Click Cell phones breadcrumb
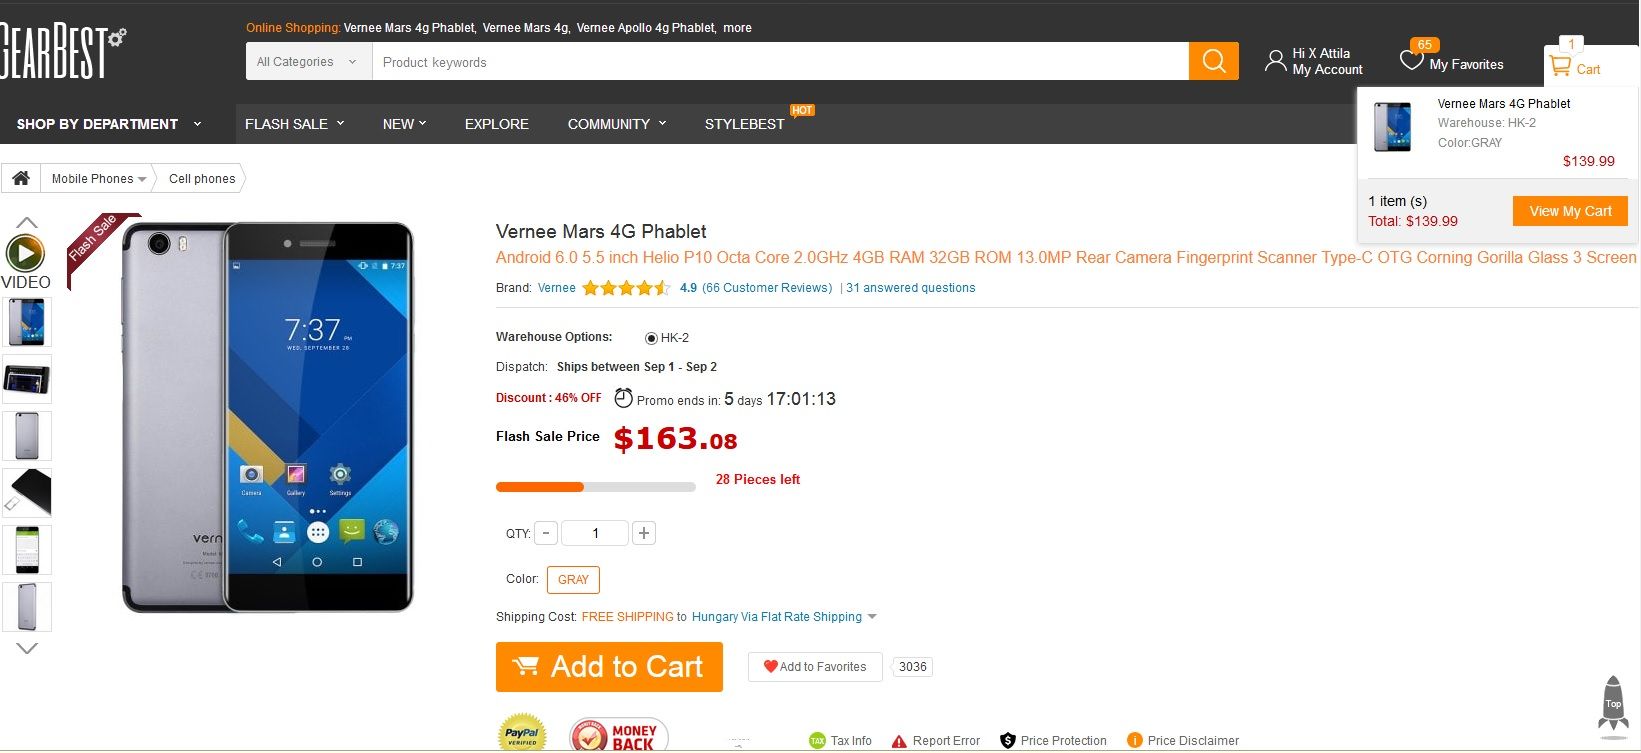The image size is (1641, 753). coord(202,178)
